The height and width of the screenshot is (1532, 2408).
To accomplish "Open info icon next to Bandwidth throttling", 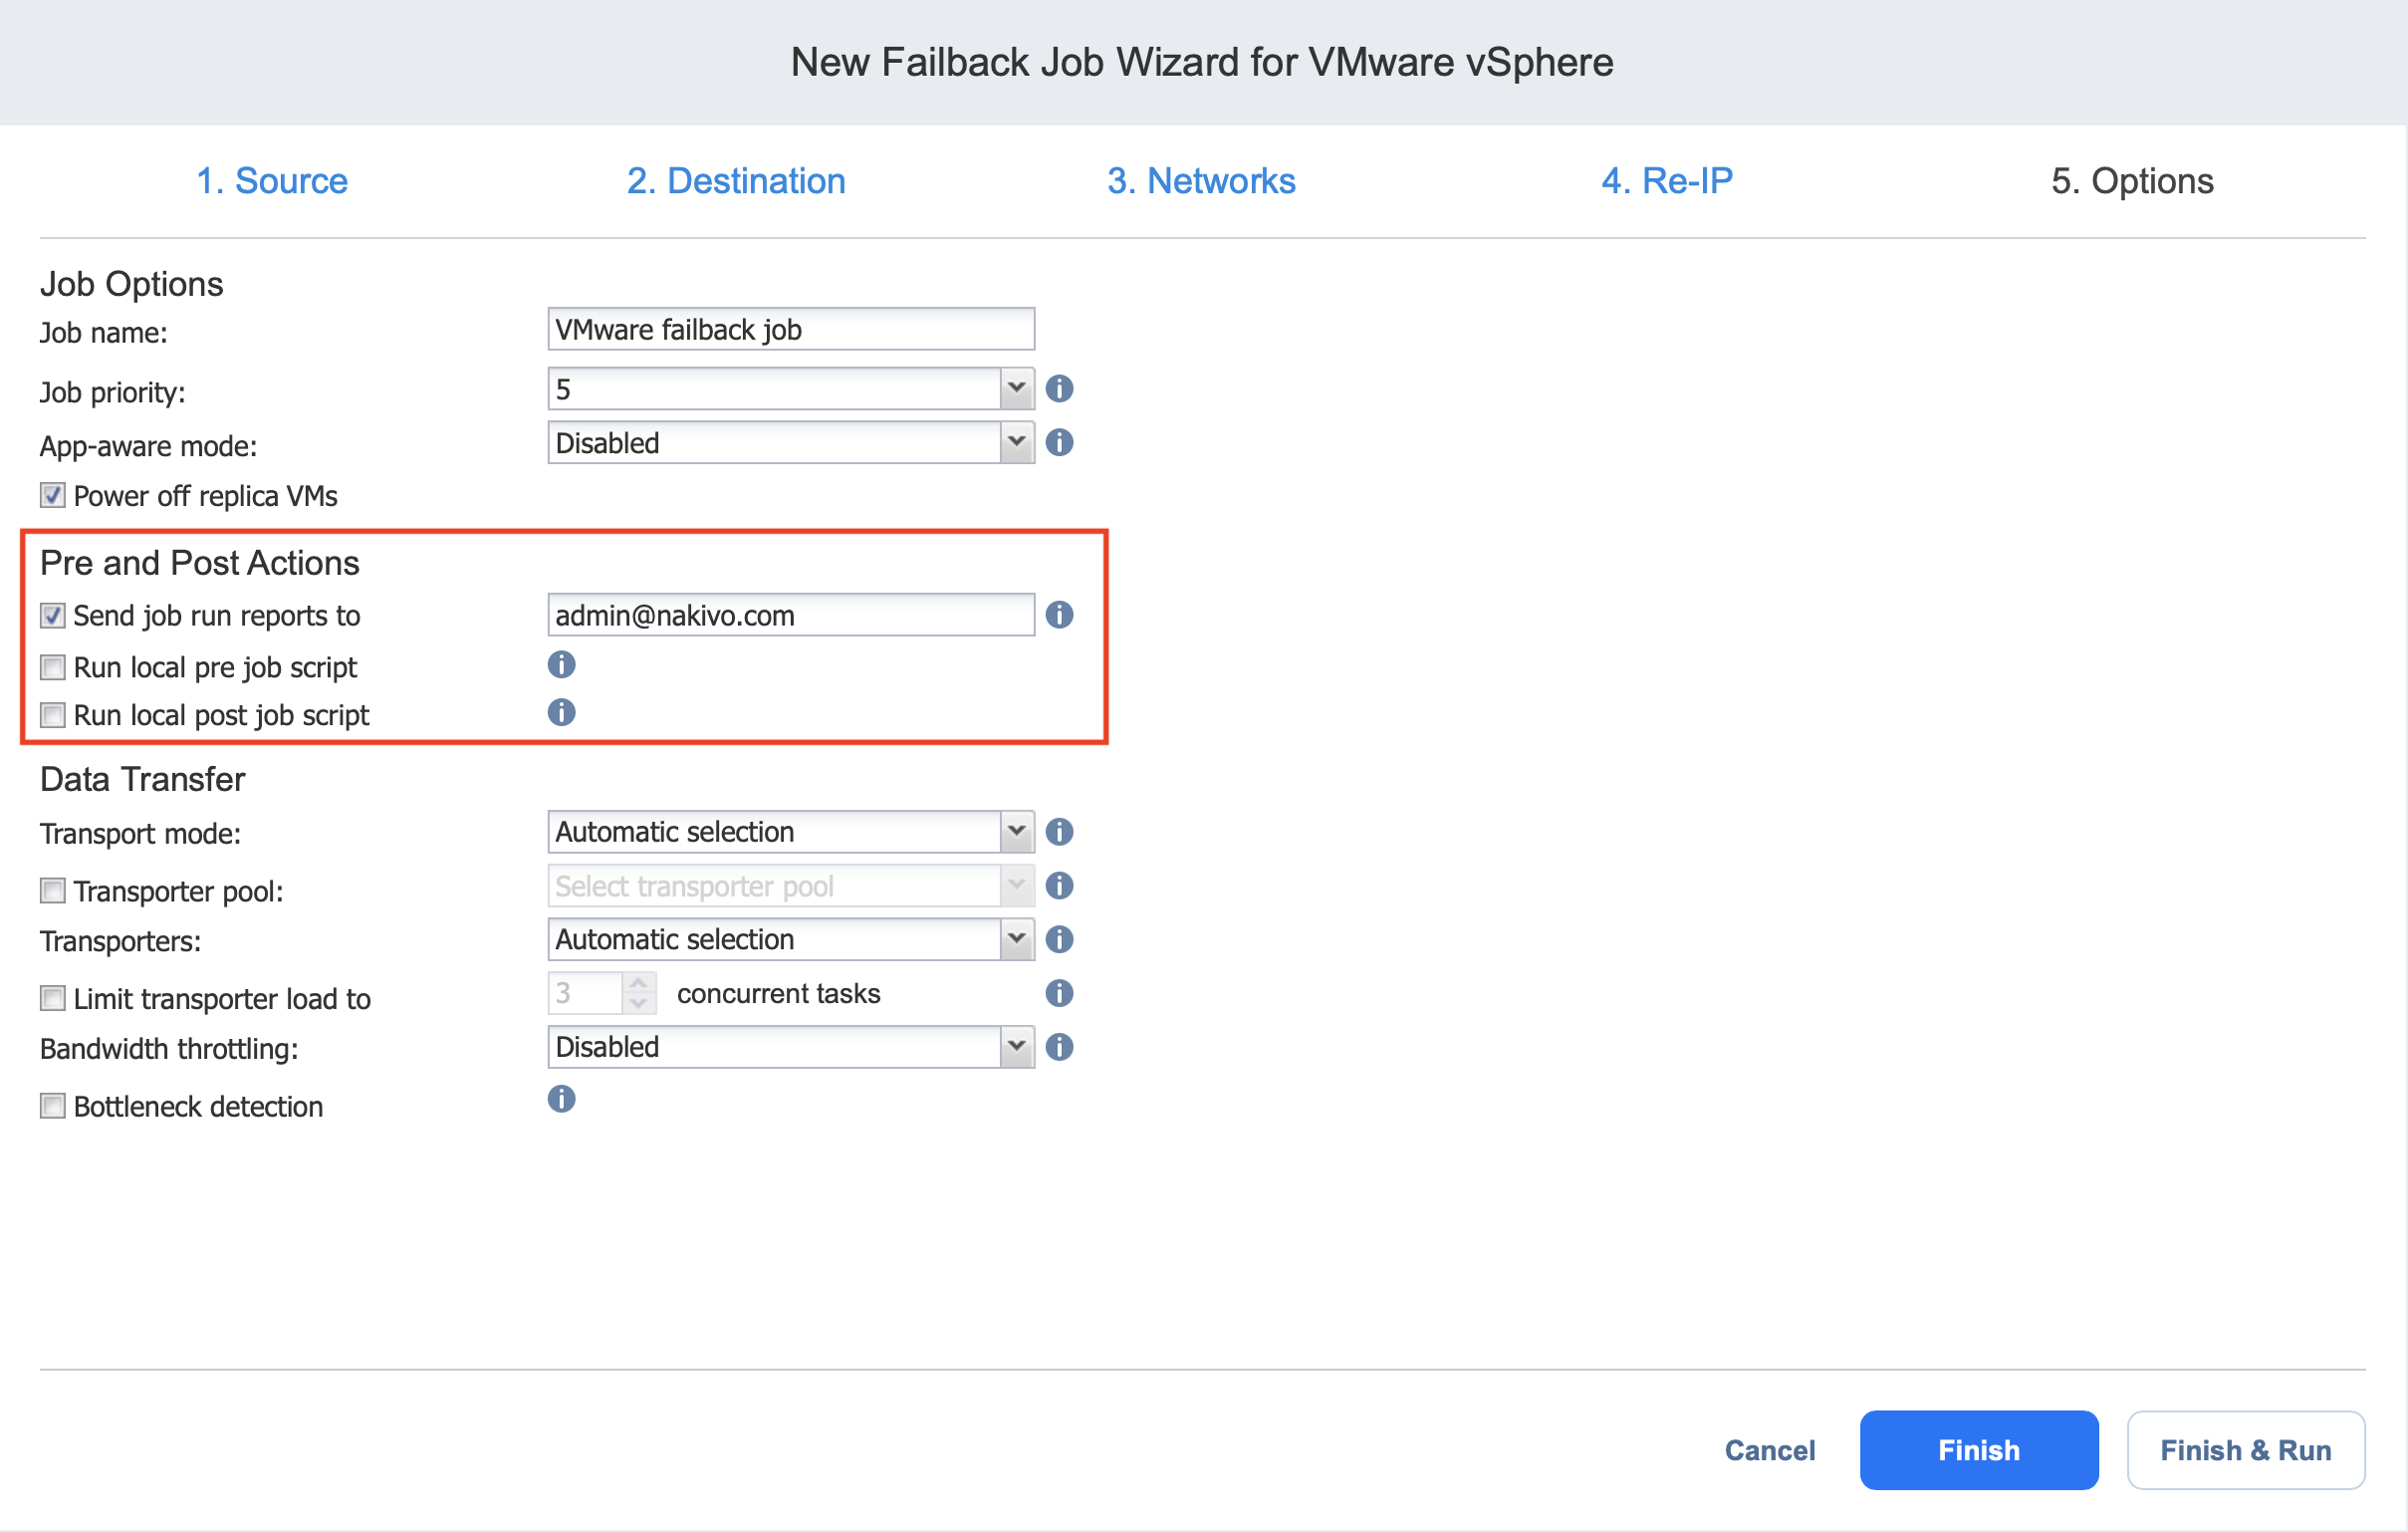I will pos(1059,1048).
